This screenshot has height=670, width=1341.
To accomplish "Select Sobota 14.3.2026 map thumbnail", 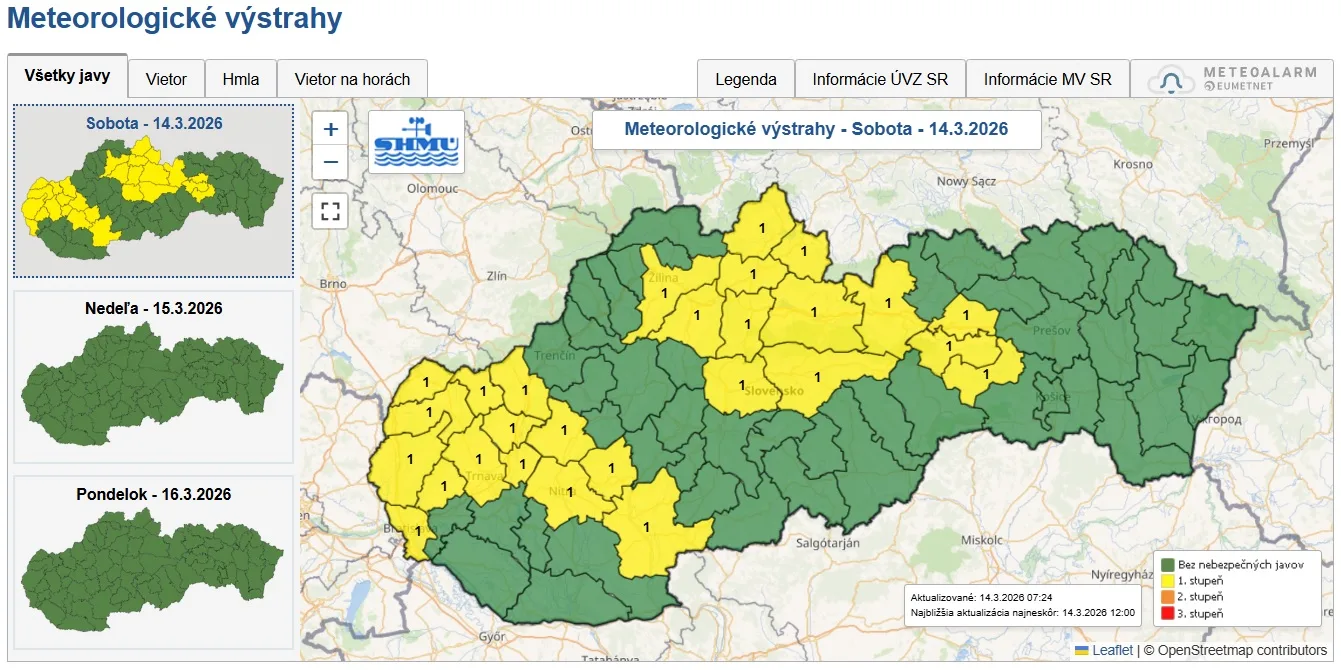I will (153, 190).
